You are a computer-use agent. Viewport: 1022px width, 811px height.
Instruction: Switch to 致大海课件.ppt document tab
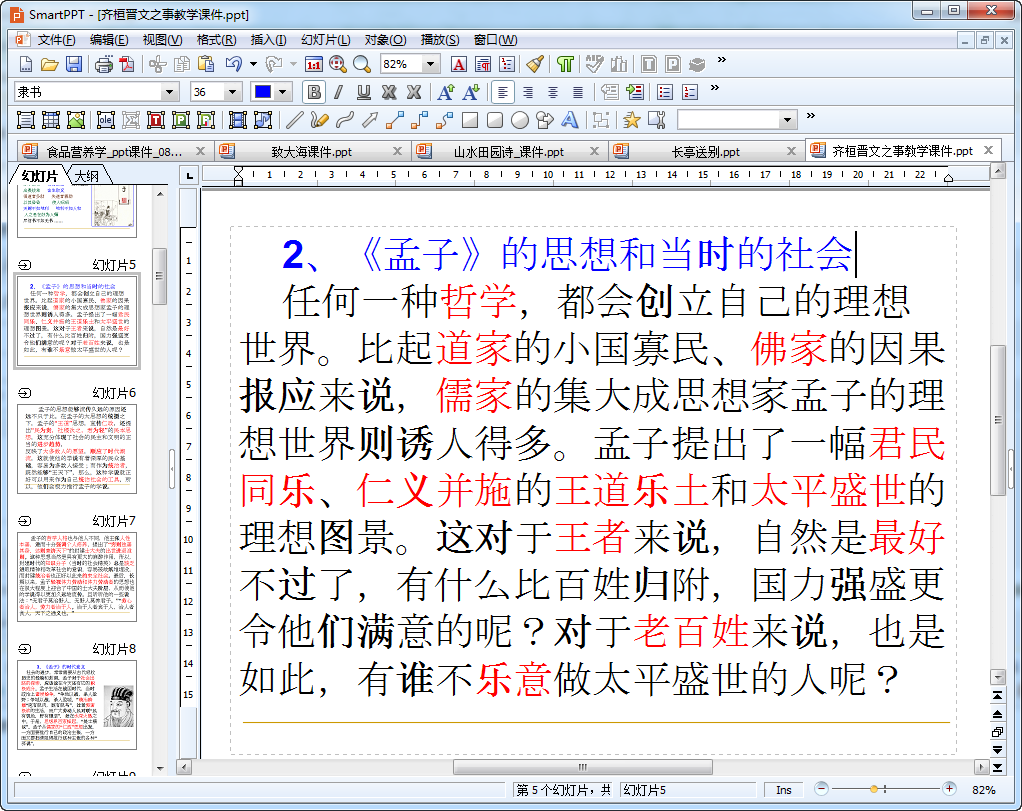click(x=312, y=152)
